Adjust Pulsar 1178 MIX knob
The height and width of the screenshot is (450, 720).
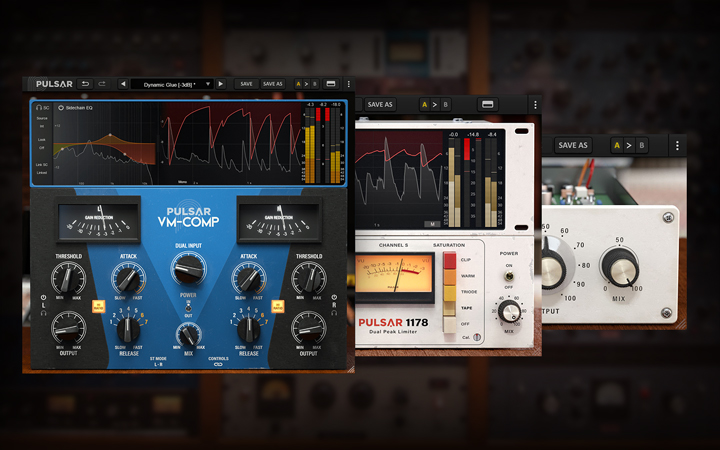point(509,312)
